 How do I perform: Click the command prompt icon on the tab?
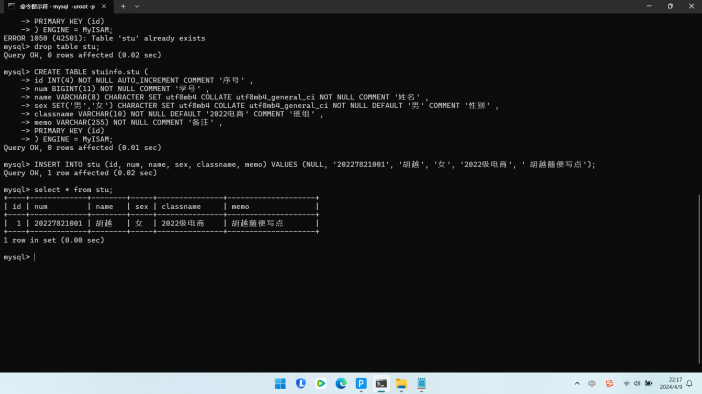click(x=11, y=6)
